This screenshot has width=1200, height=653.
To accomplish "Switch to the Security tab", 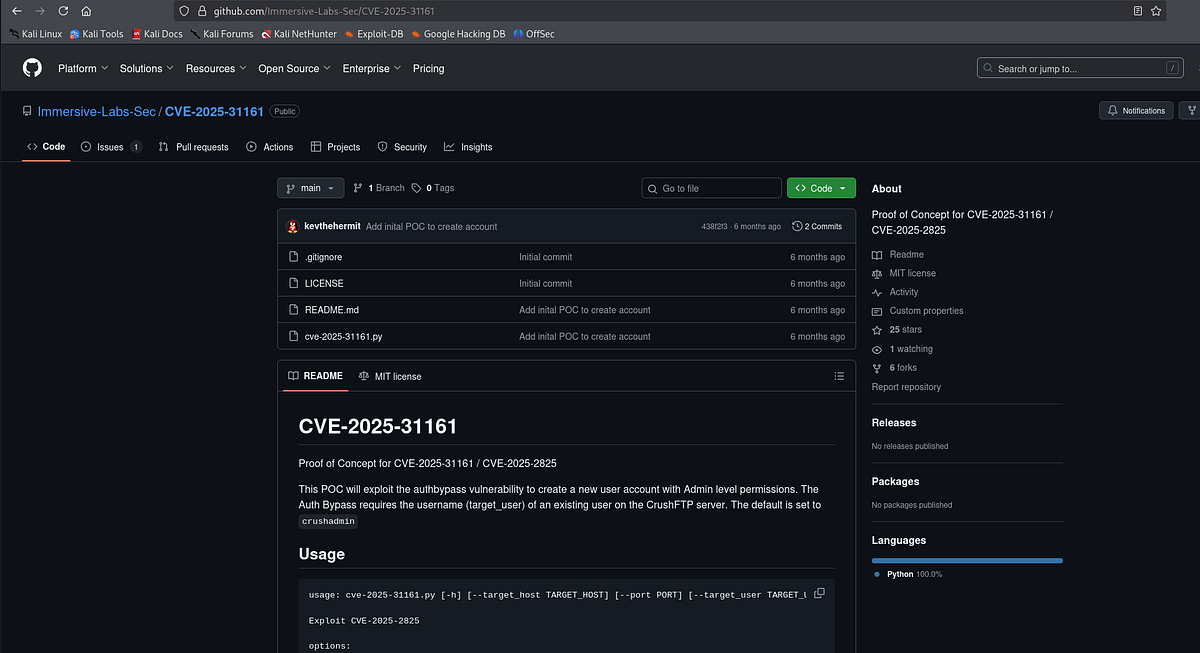I will pyautogui.click(x=402, y=146).
